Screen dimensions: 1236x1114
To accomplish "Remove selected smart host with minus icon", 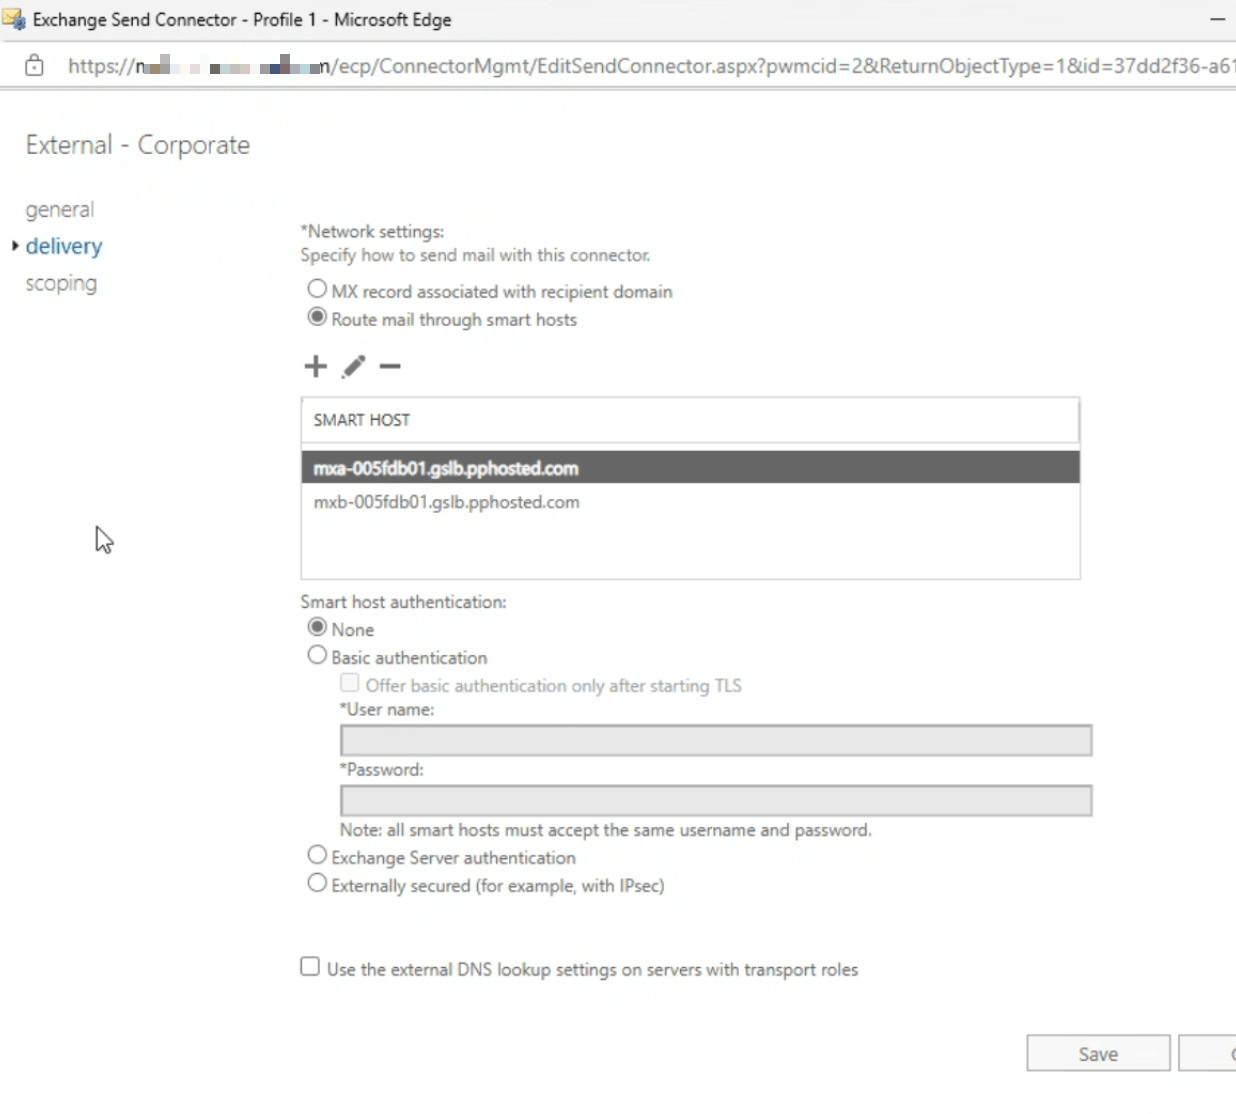I will pos(390,366).
